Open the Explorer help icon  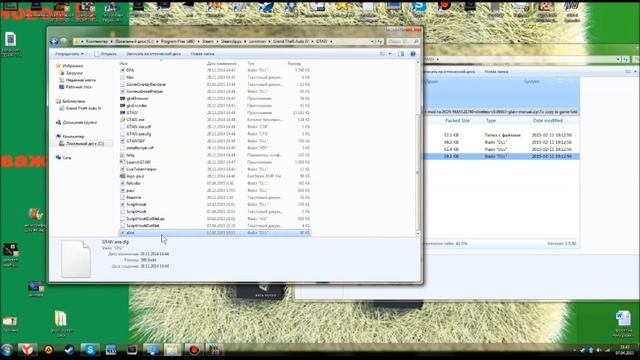[413, 54]
